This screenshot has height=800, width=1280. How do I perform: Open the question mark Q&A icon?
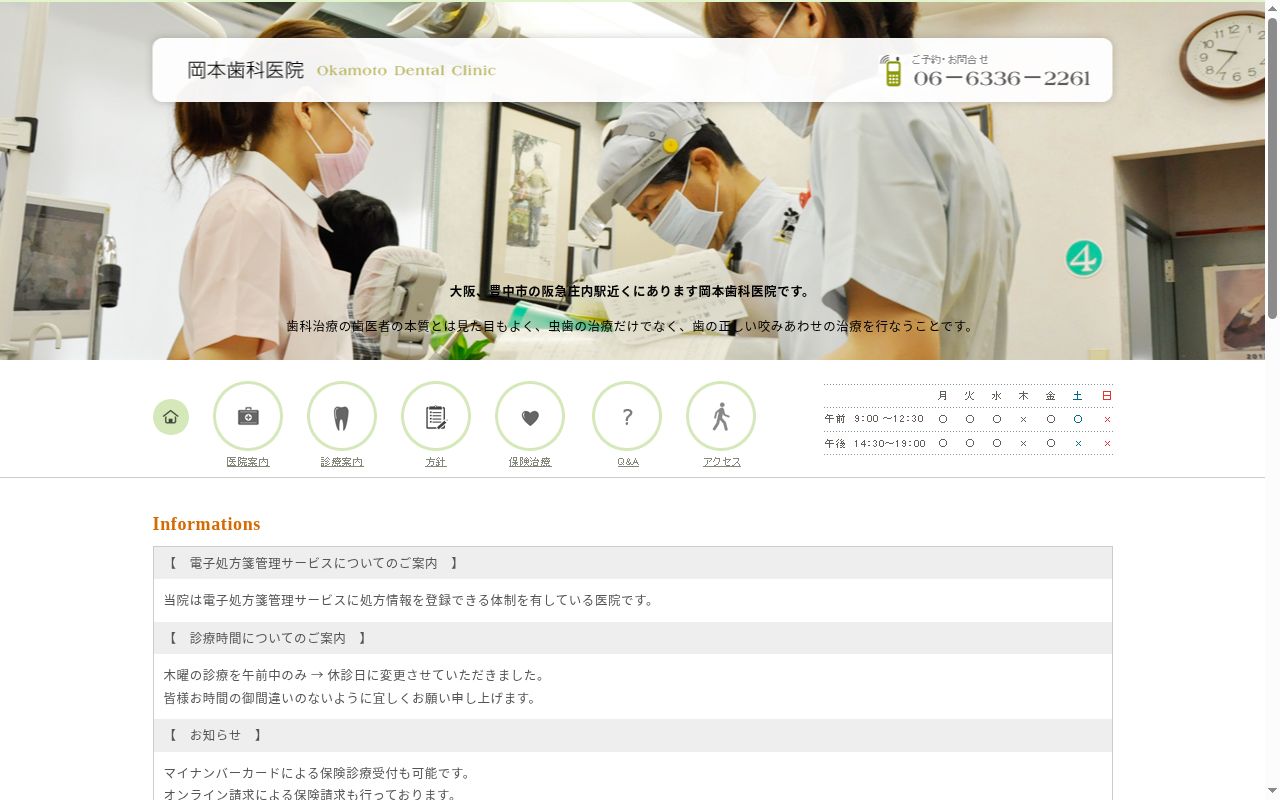point(627,416)
